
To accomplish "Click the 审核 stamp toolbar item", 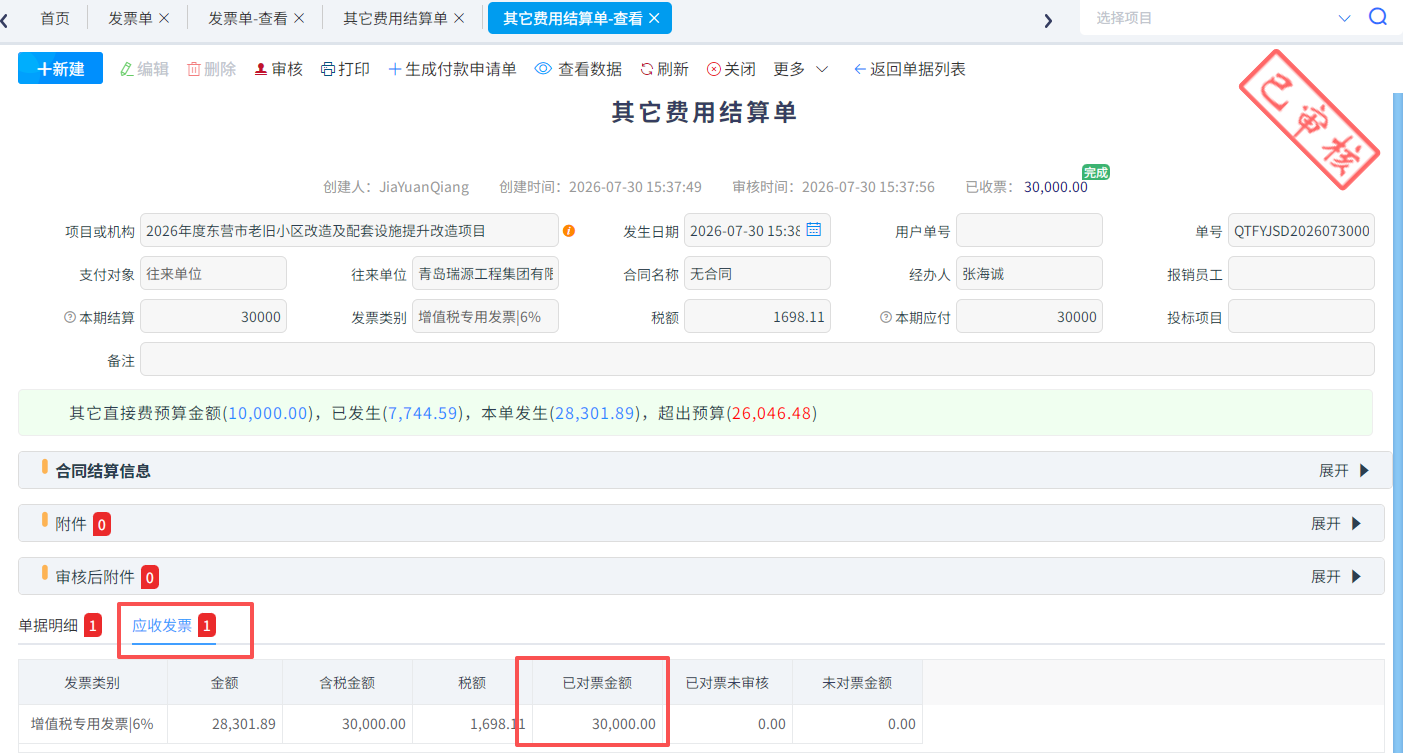I will pyautogui.click(x=278, y=69).
